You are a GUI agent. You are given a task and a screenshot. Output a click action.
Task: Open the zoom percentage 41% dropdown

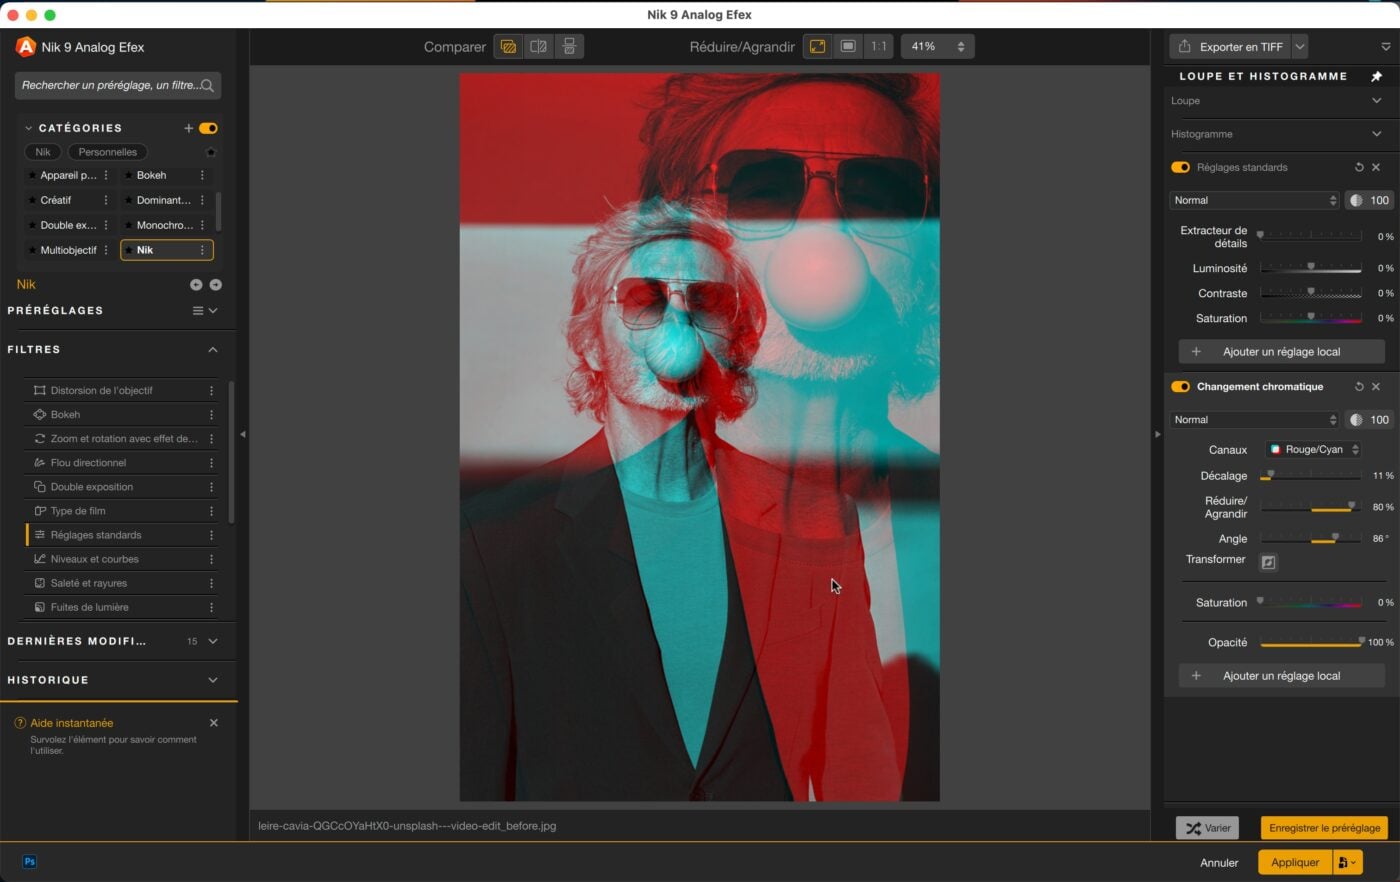point(937,47)
